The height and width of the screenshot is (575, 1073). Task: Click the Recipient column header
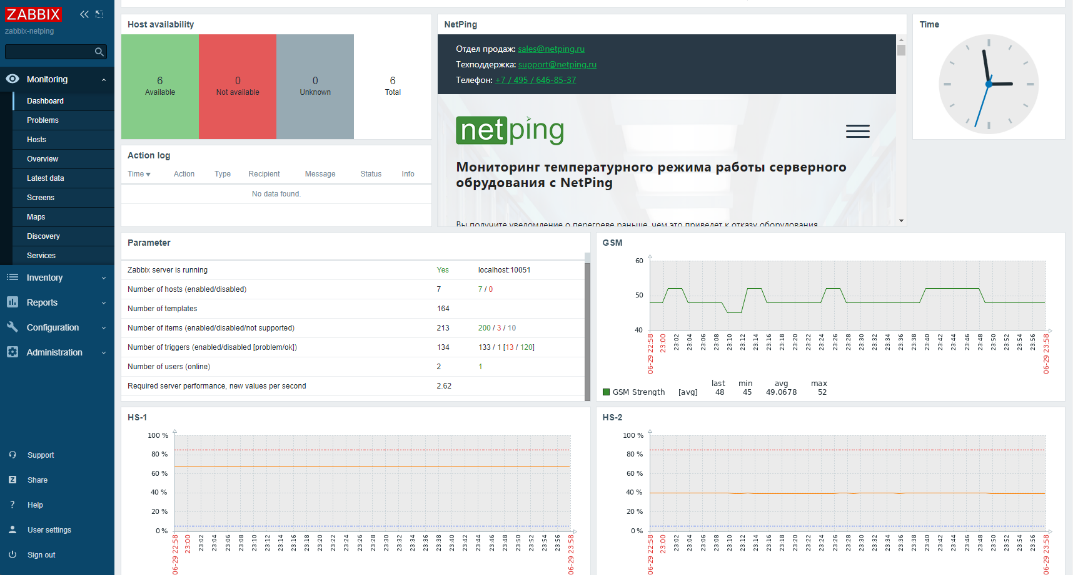click(264, 174)
